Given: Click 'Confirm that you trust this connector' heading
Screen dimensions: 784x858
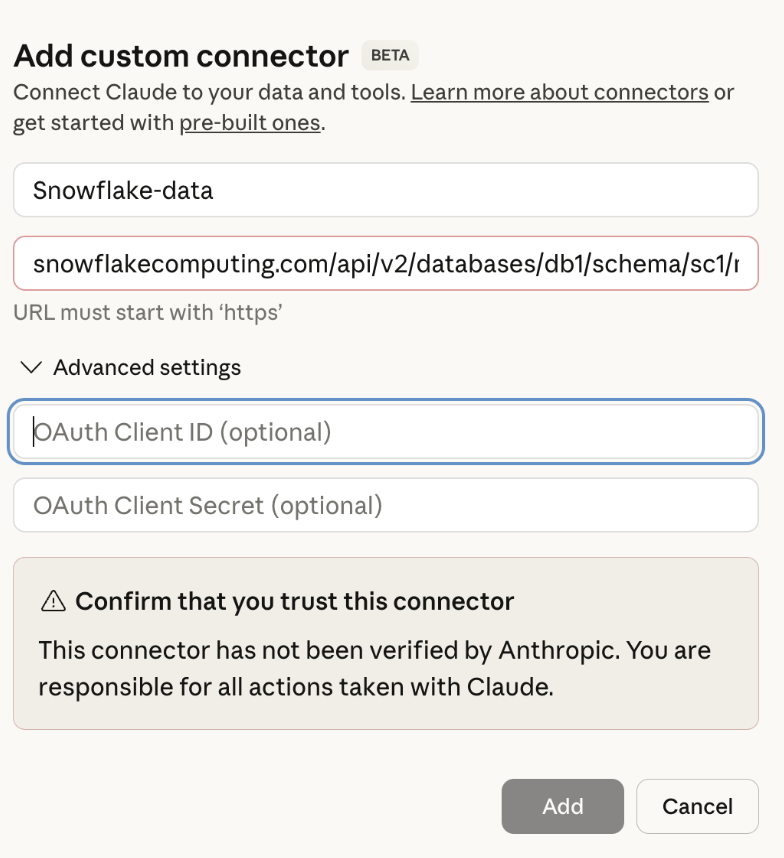Looking at the screenshot, I should (x=294, y=601).
